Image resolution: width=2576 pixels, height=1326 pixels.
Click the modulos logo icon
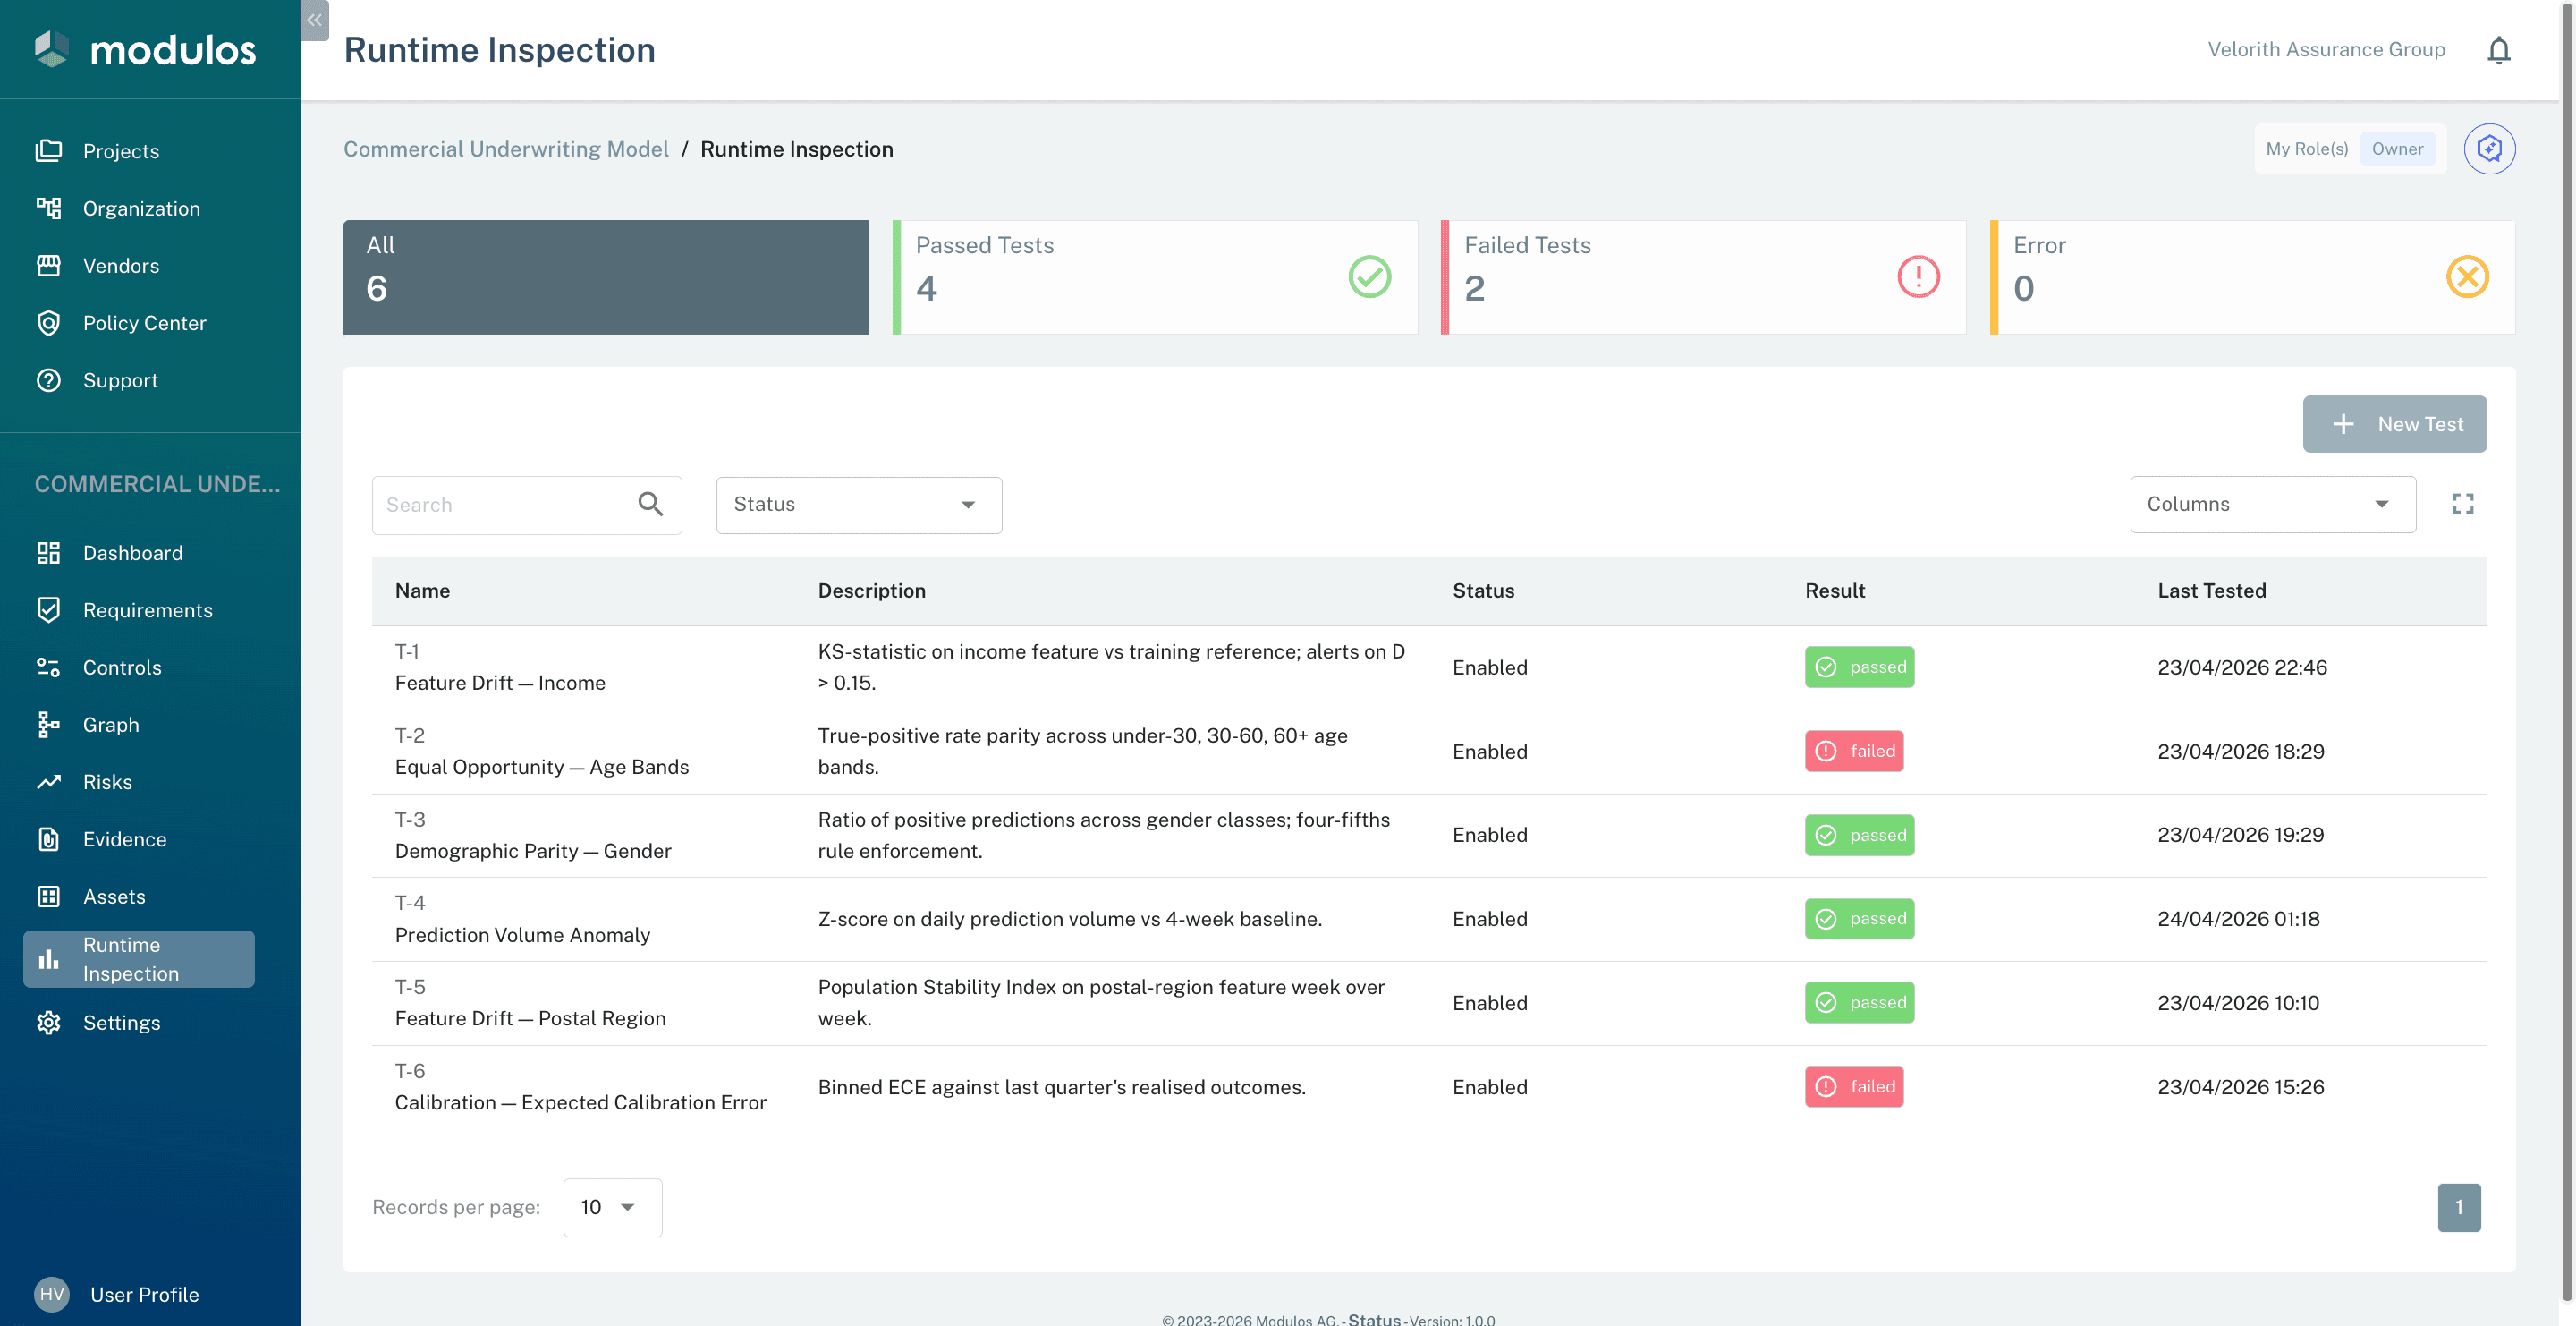point(51,49)
